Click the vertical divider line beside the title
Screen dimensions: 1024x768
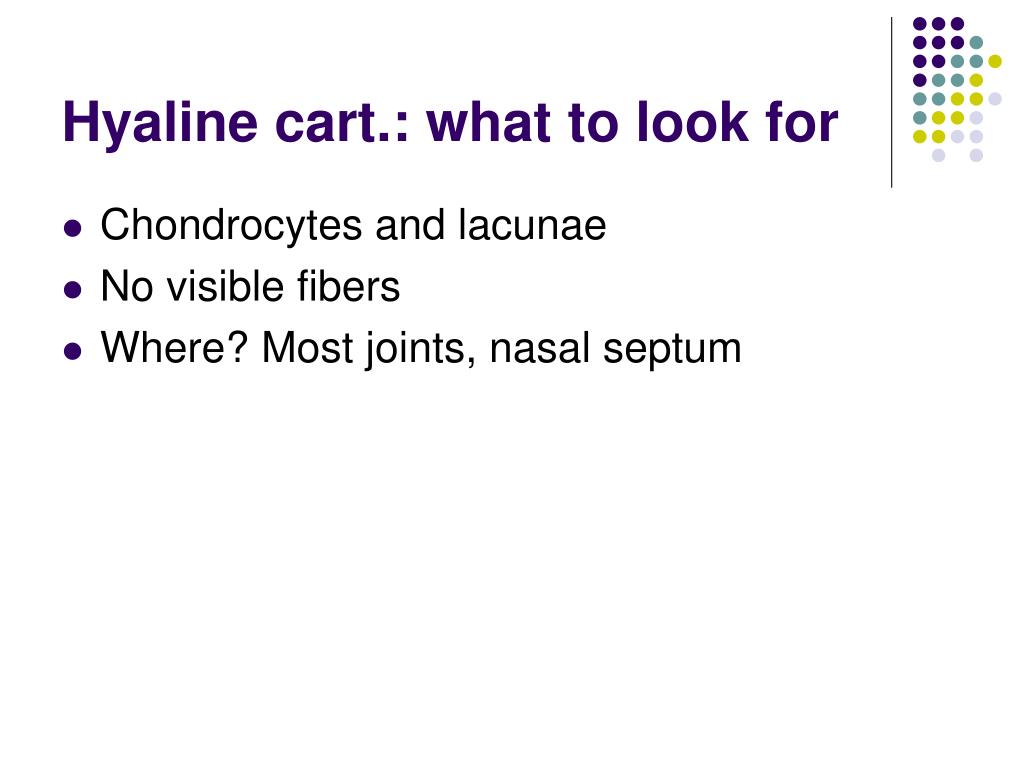[x=891, y=103]
